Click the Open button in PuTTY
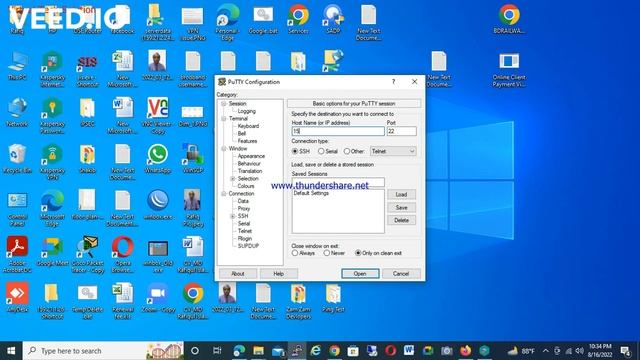Viewport: 640px width, 360px height. (x=360, y=273)
